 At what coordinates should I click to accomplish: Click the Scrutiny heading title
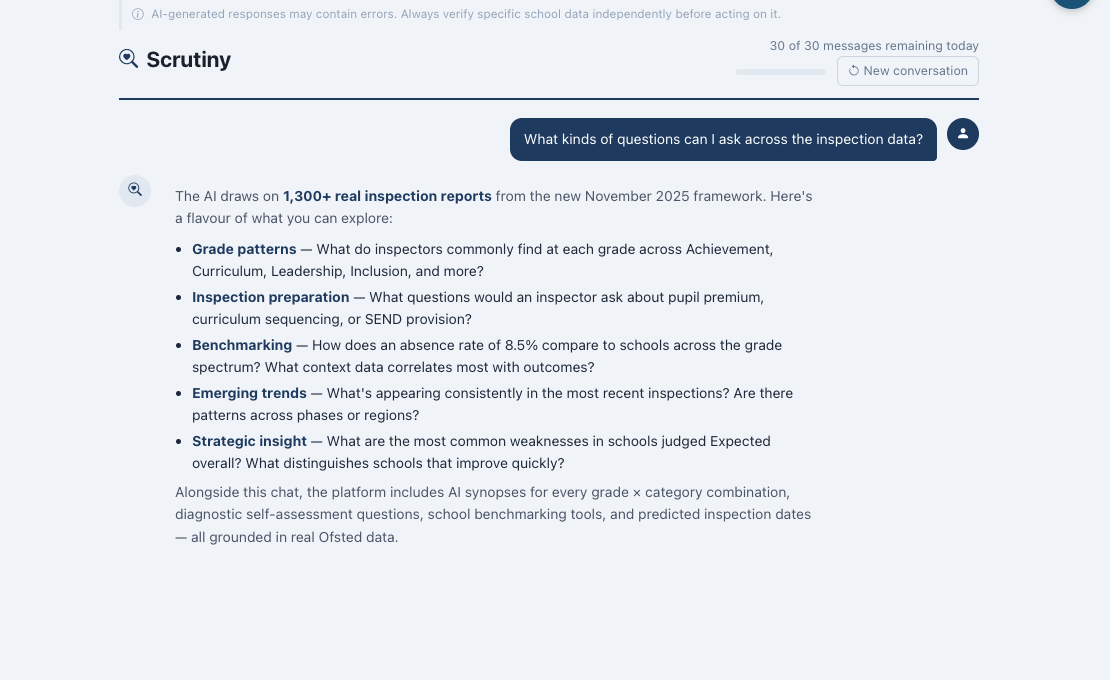coord(188,59)
